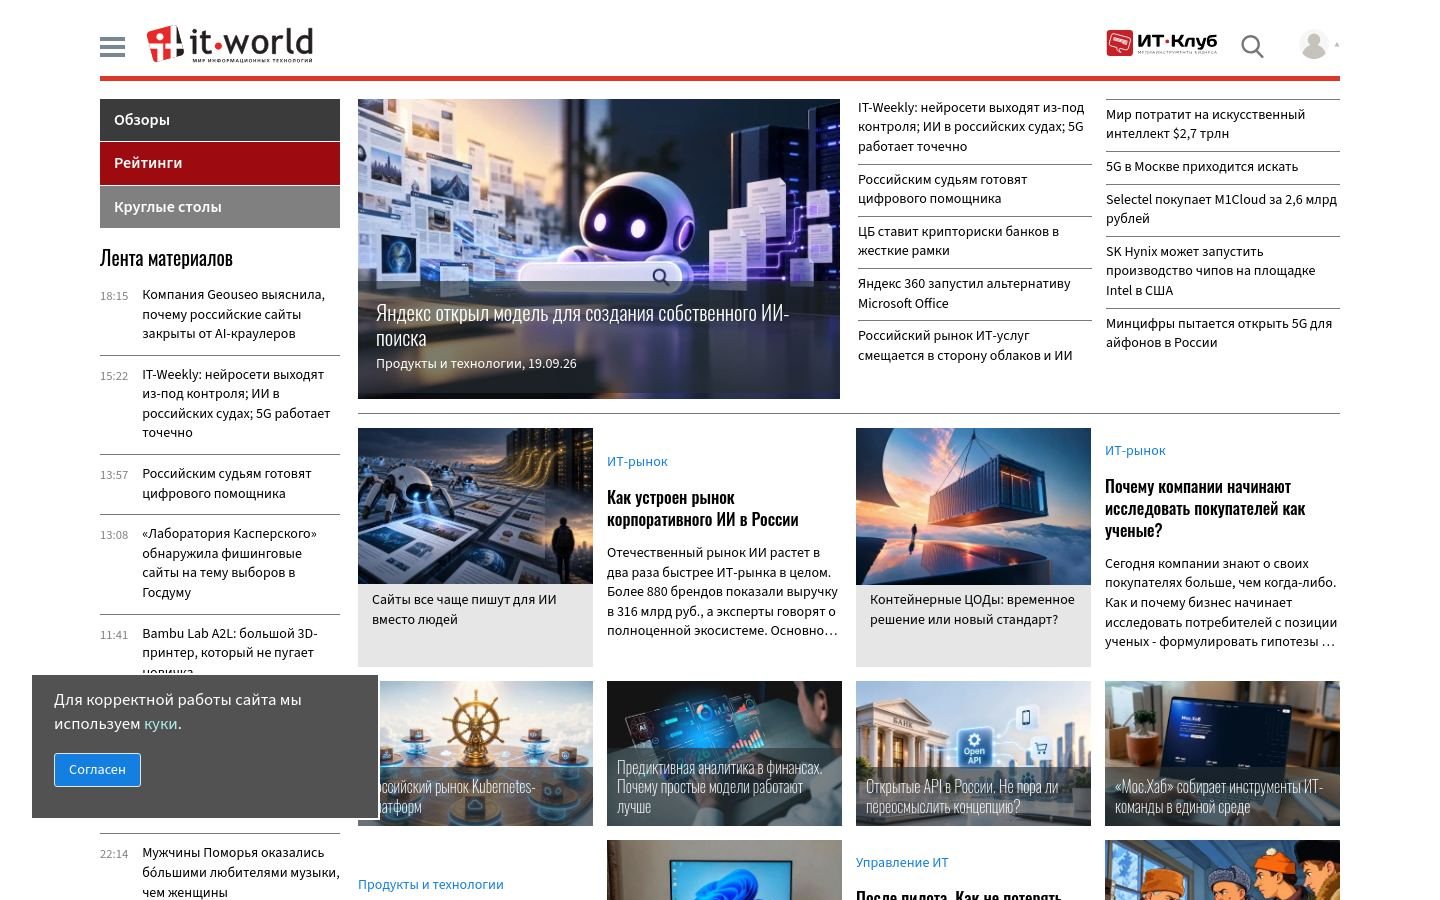Open ЦБ ставит крипториски банков headline
The image size is (1440, 900).
[x=958, y=241]
